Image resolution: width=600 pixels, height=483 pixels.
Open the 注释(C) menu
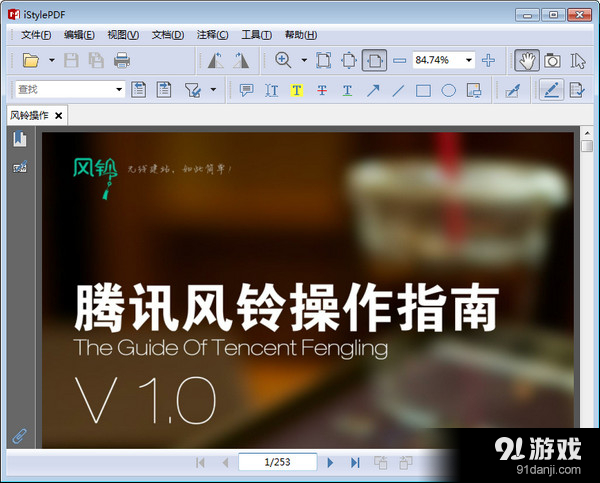[x=213, y=35]
